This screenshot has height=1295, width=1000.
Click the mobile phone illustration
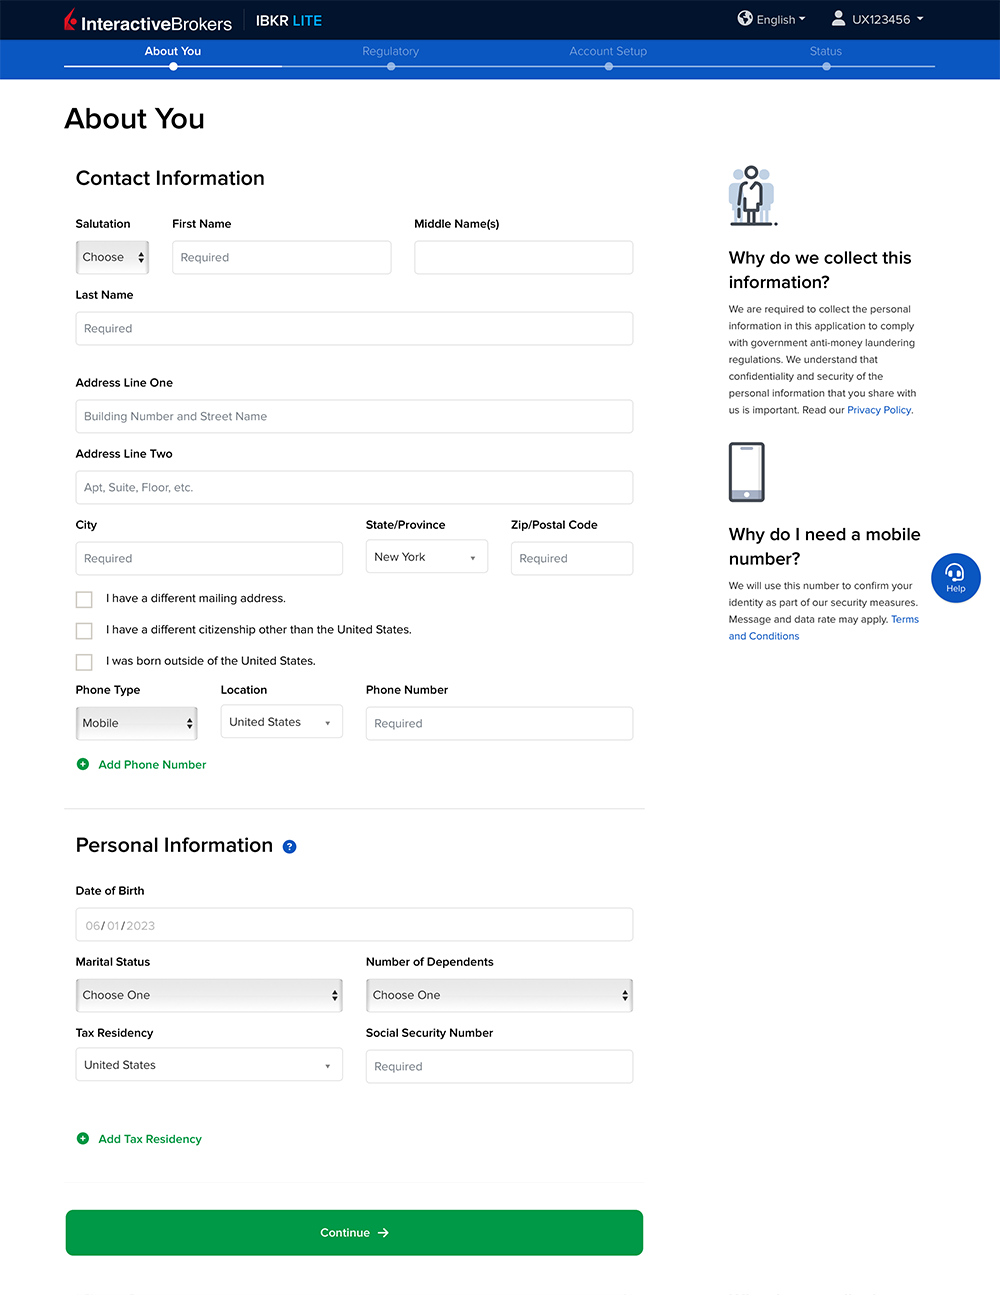pos(746,472)
